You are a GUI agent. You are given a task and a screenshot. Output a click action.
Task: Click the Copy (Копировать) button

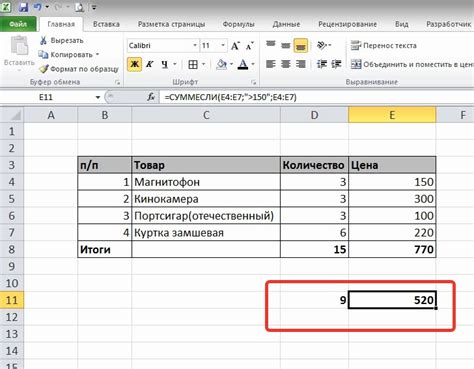(65, 54)
